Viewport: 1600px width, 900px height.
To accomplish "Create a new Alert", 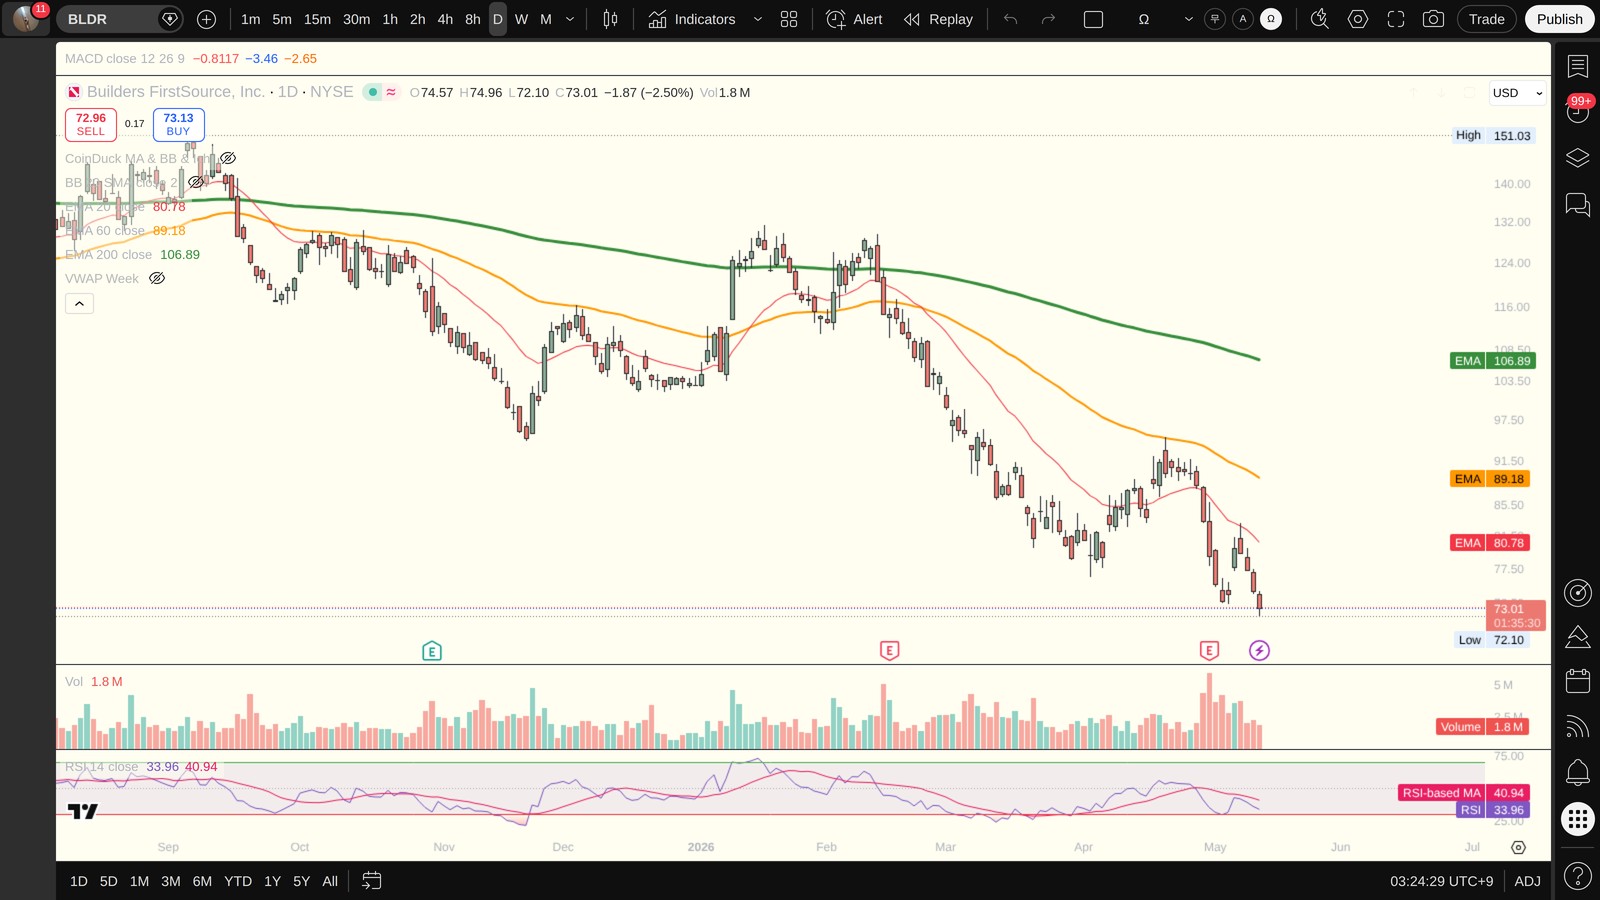I will pyautogui.click(x=854, y=19).
